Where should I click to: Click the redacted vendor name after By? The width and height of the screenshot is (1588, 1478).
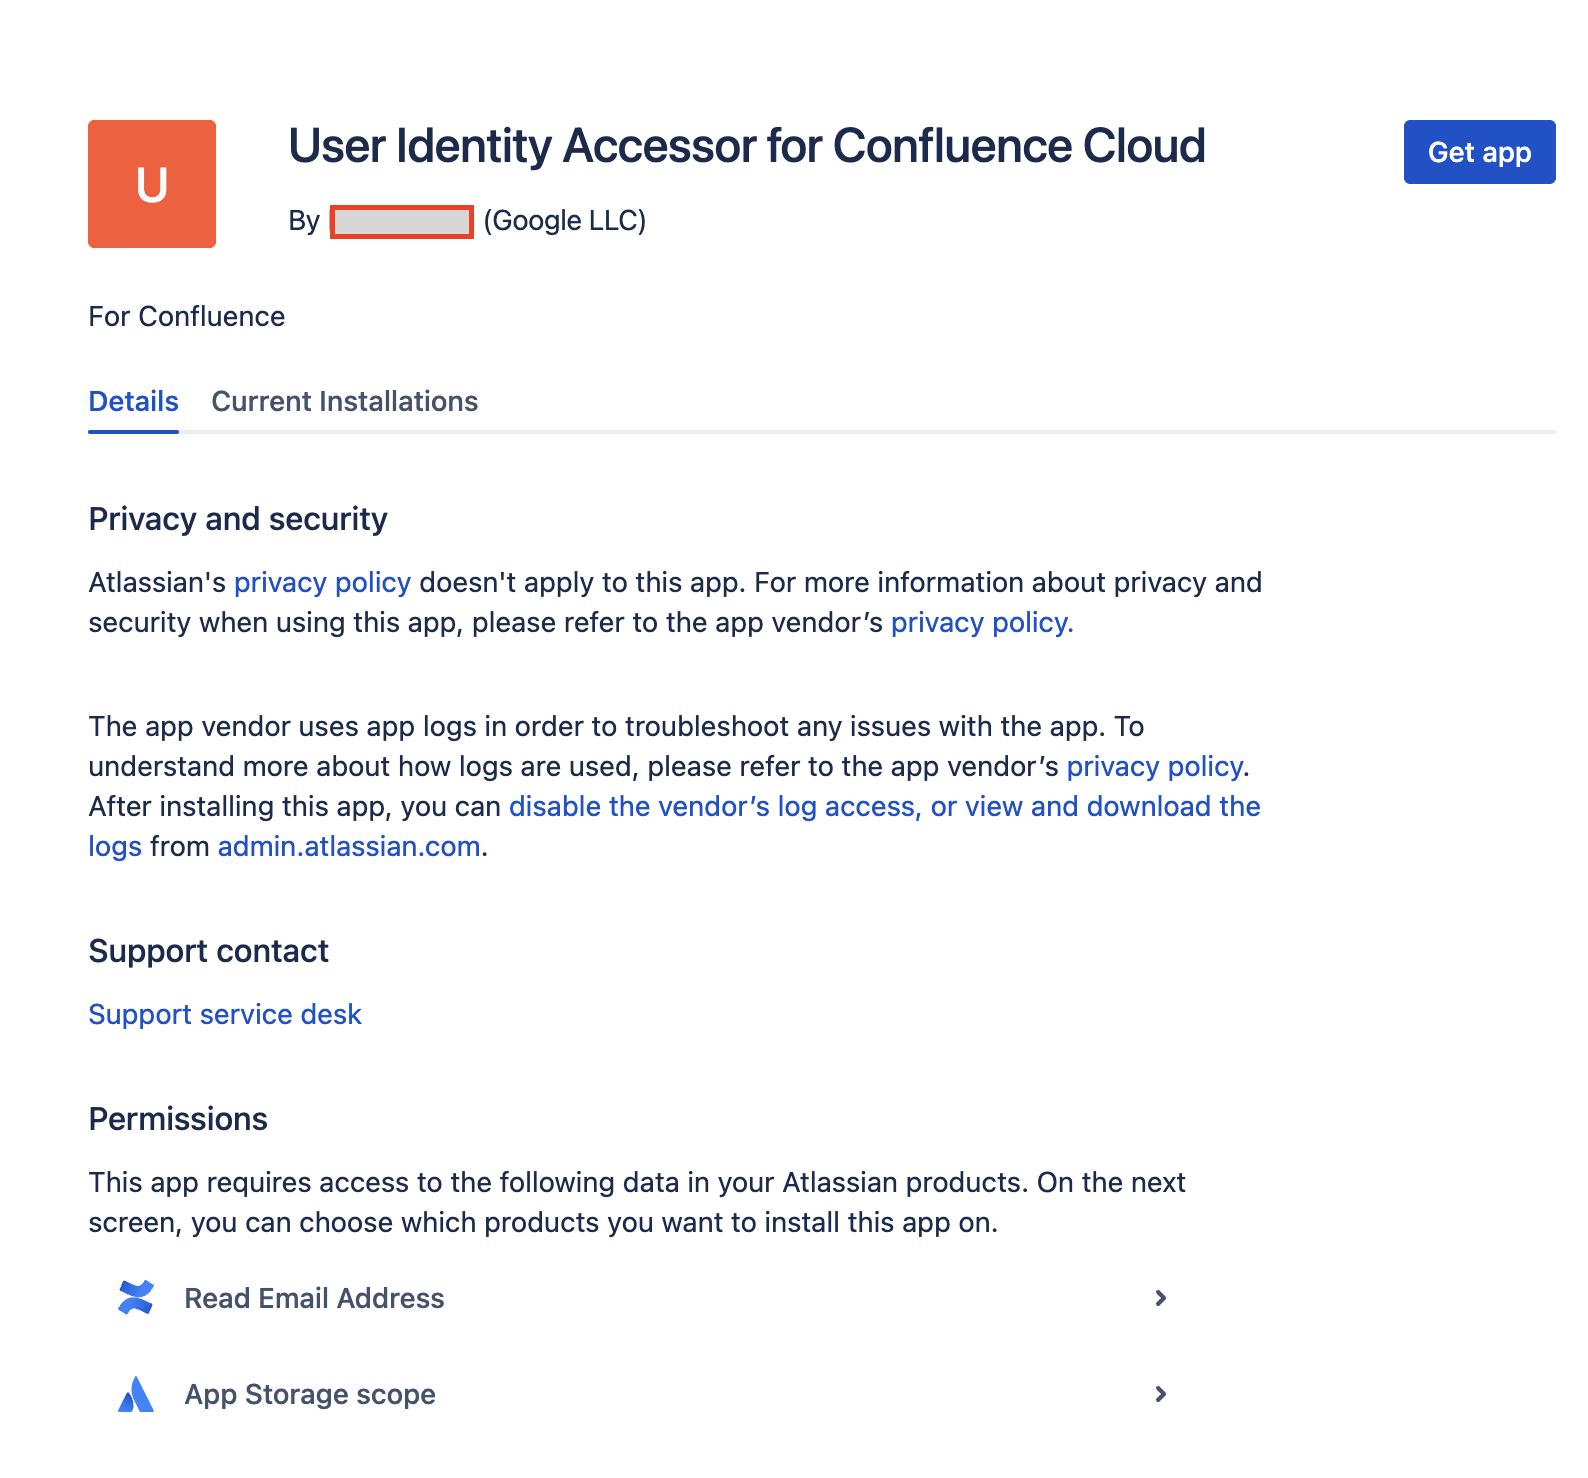pos(401,221)
